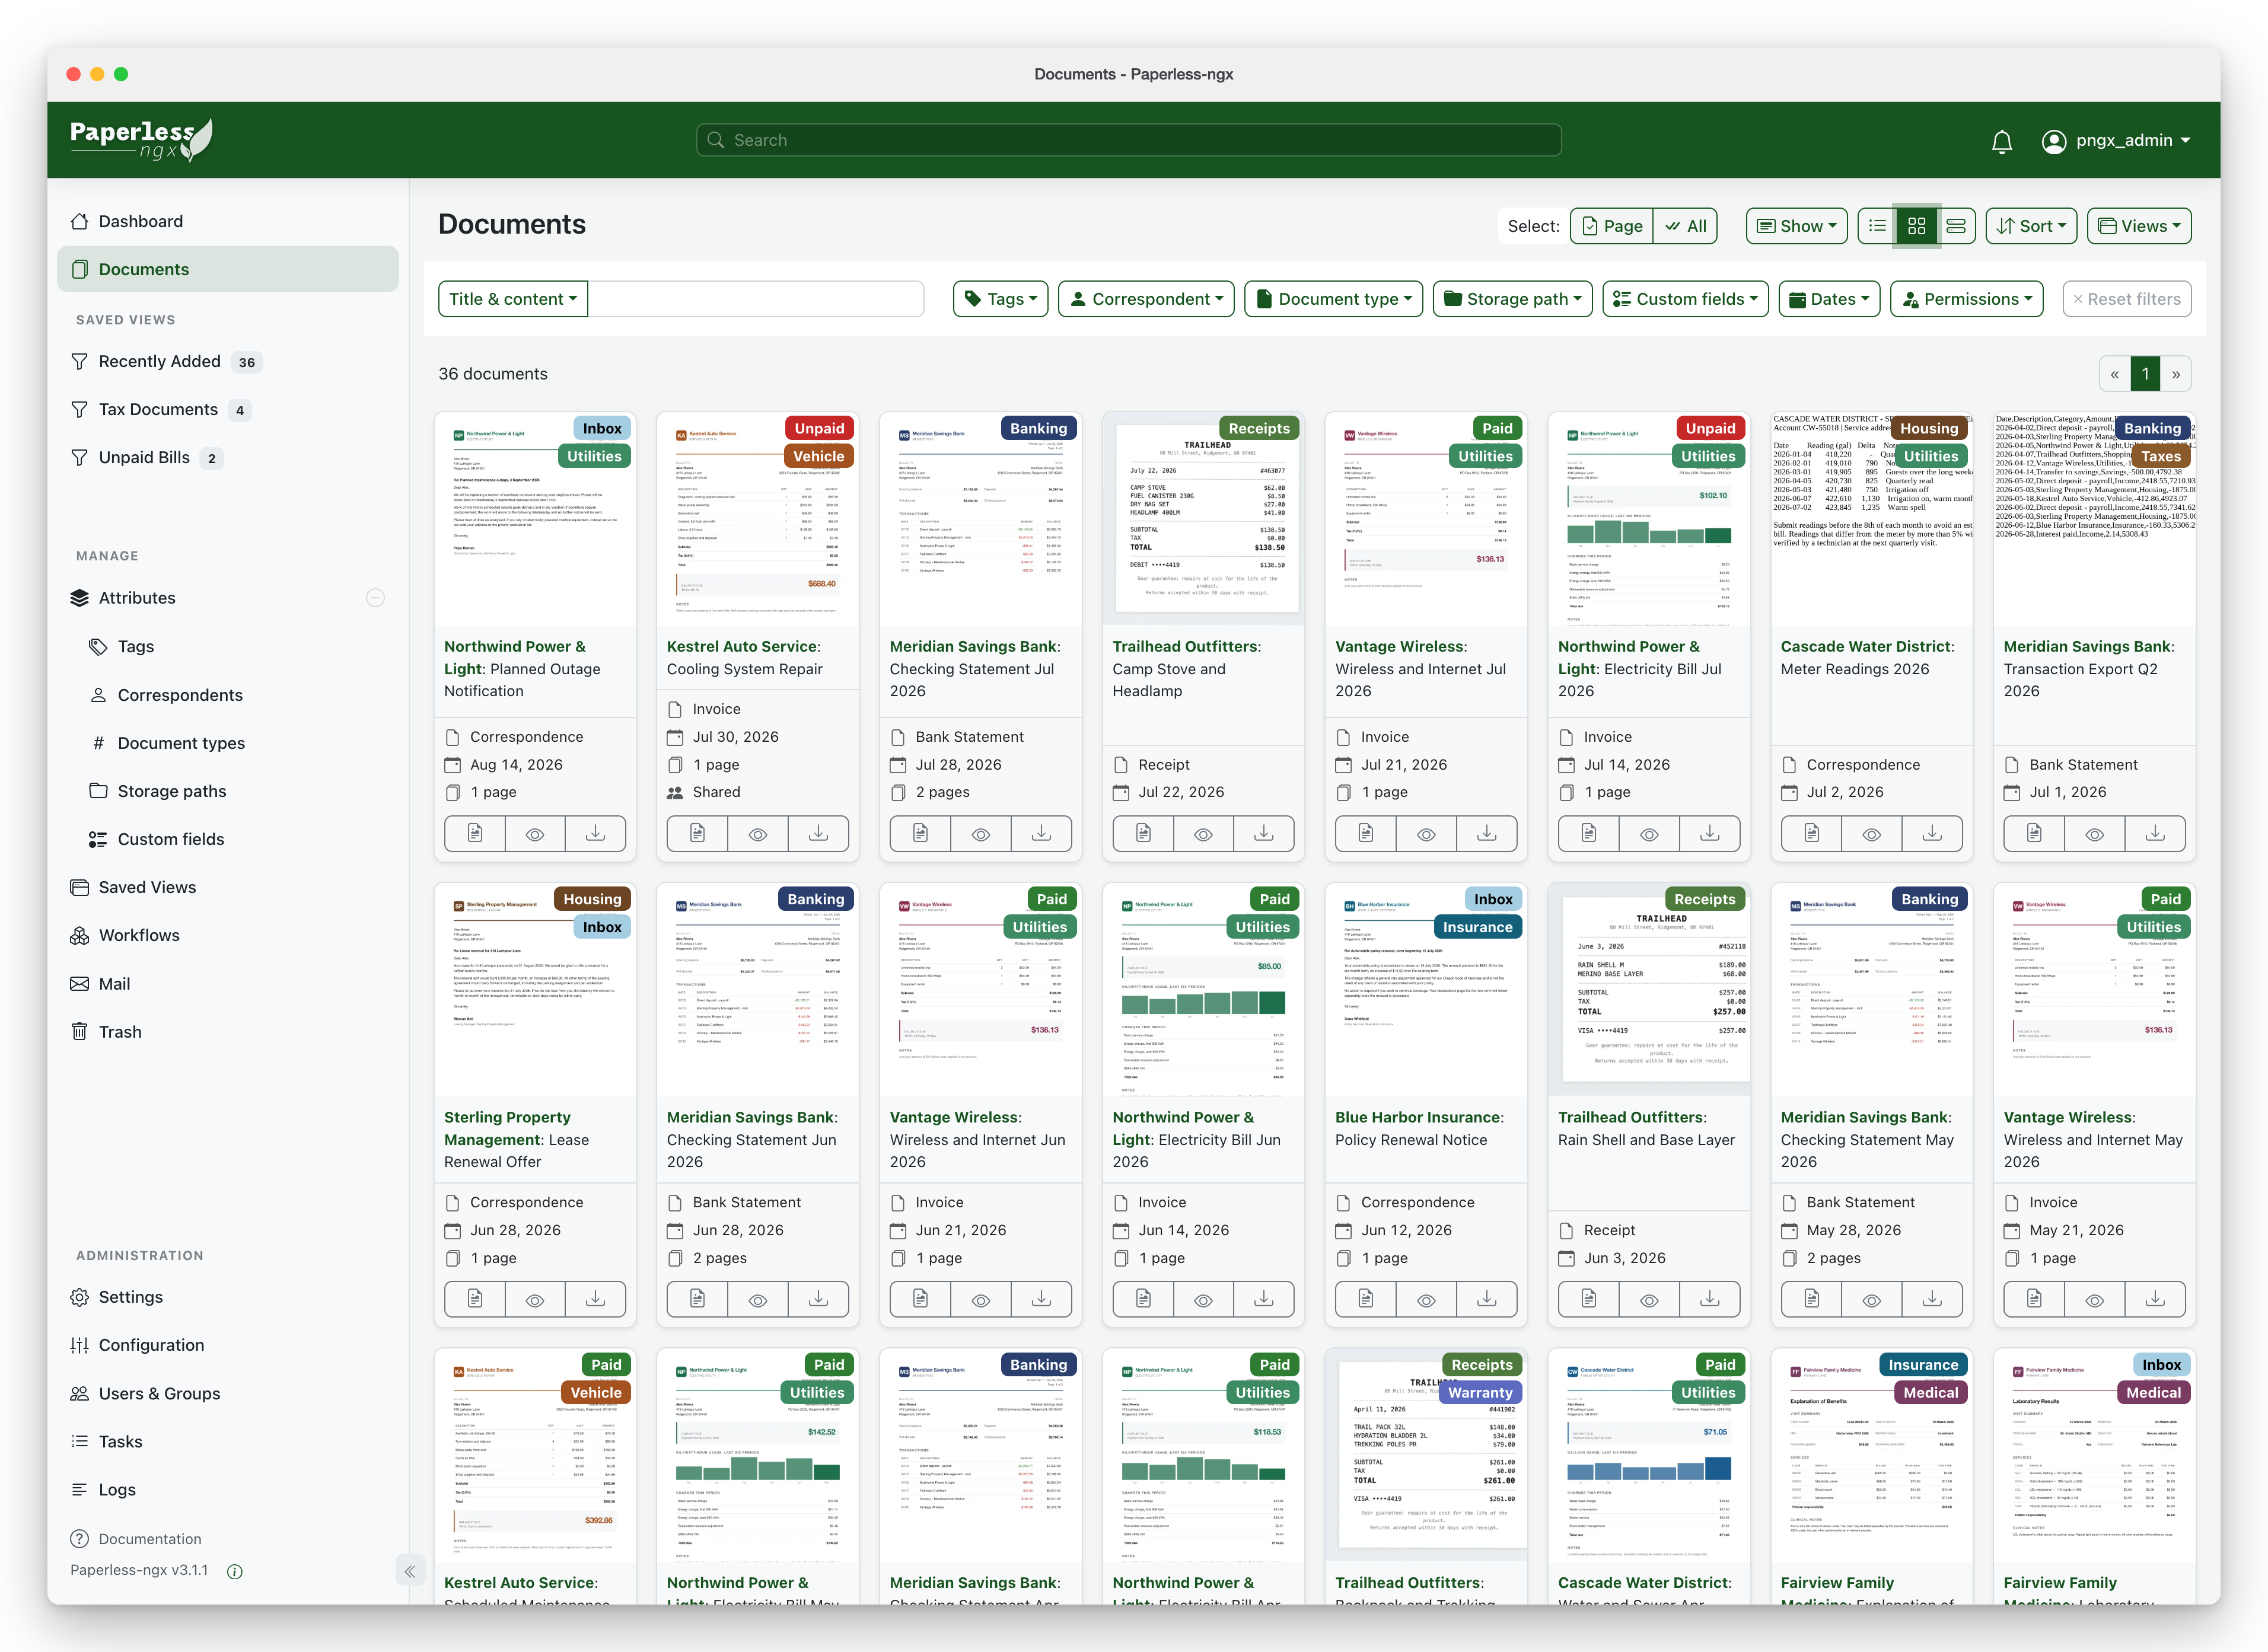Open the Correspondent filter dropdown

1146,299
